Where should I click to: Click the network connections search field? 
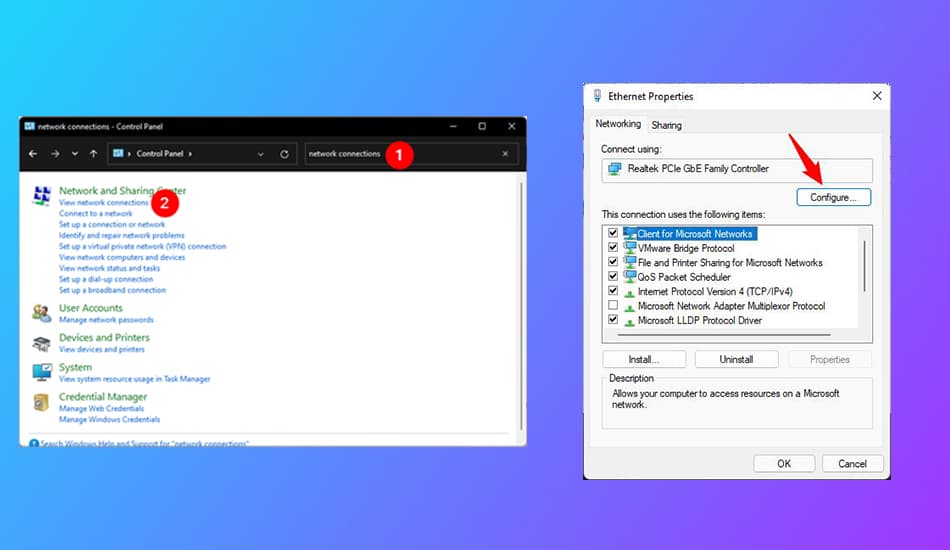click(x=411, y=154)
